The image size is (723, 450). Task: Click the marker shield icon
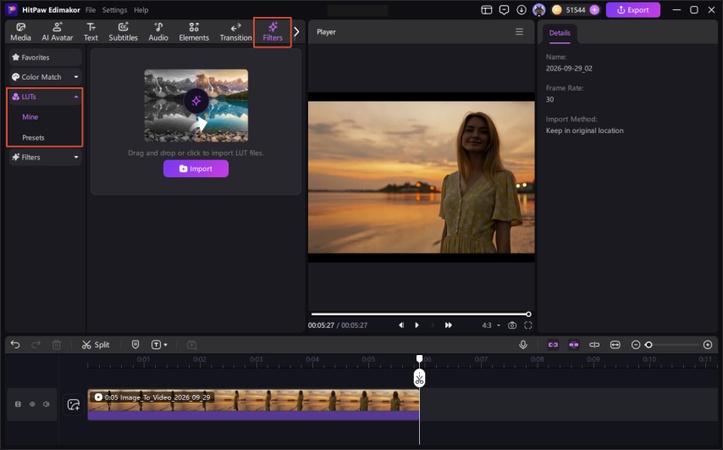(136, 344)
